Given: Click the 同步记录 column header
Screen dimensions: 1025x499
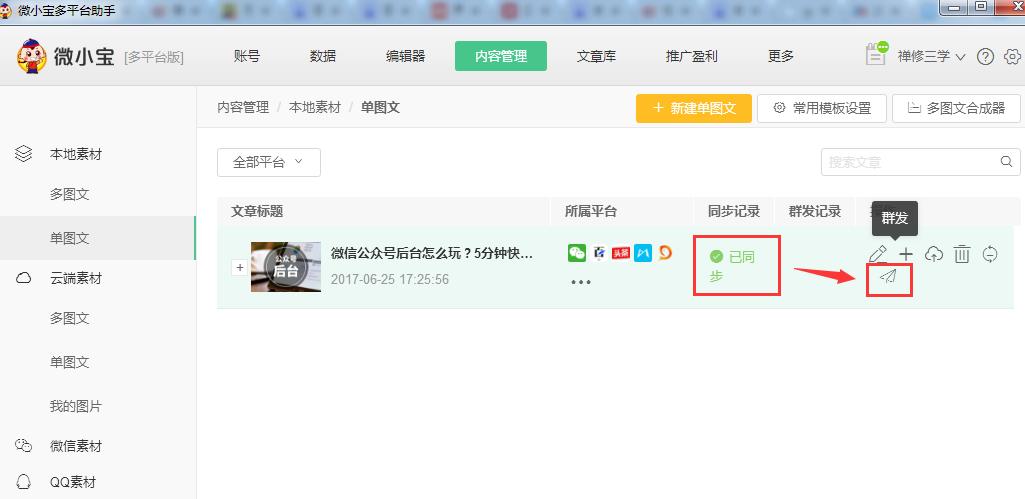Looking at the screenshot, I should click(x=734, y=211).
